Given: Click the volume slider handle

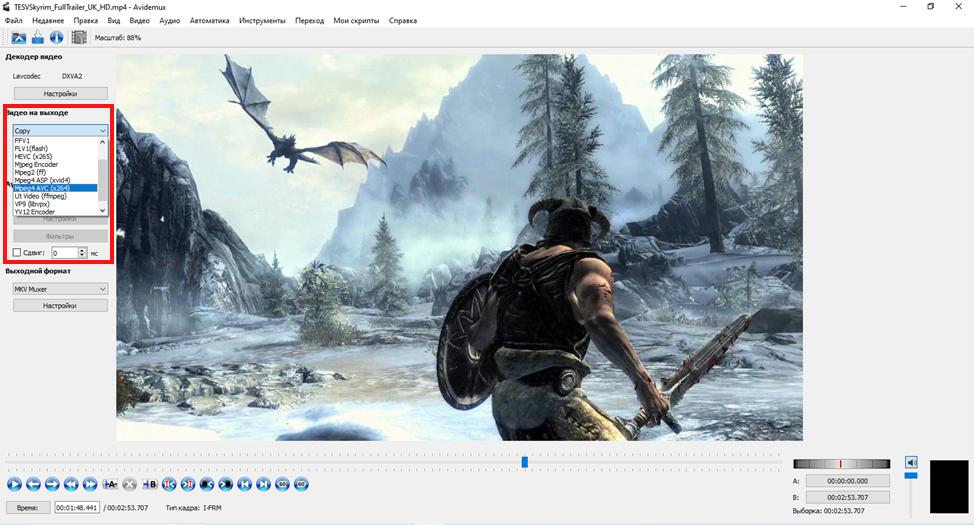Looking at the screenshot, I should 911,476.
